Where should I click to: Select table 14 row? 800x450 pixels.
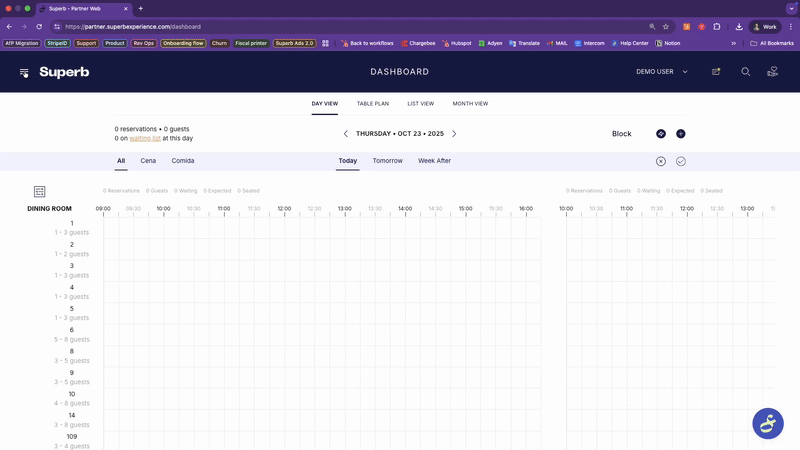tap(71, 420)
